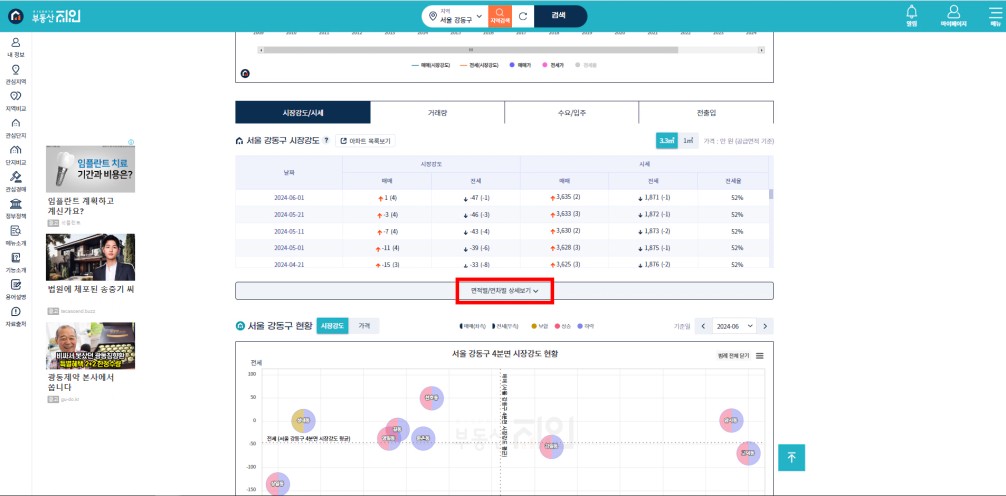Switch 현황 view to 시장강도
The width and height of the screenshot is (1006, 496).
pyautogui.click(x=333, y=326)
